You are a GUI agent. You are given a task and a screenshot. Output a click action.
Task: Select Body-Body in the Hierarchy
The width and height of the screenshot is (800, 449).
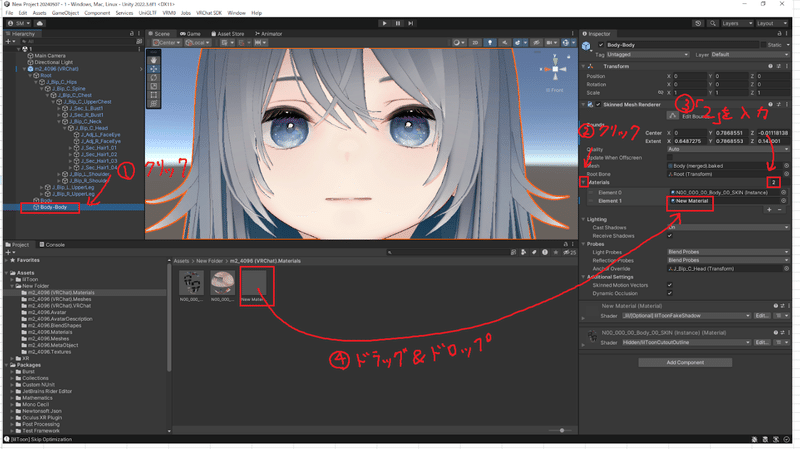[x=54, y=207]
